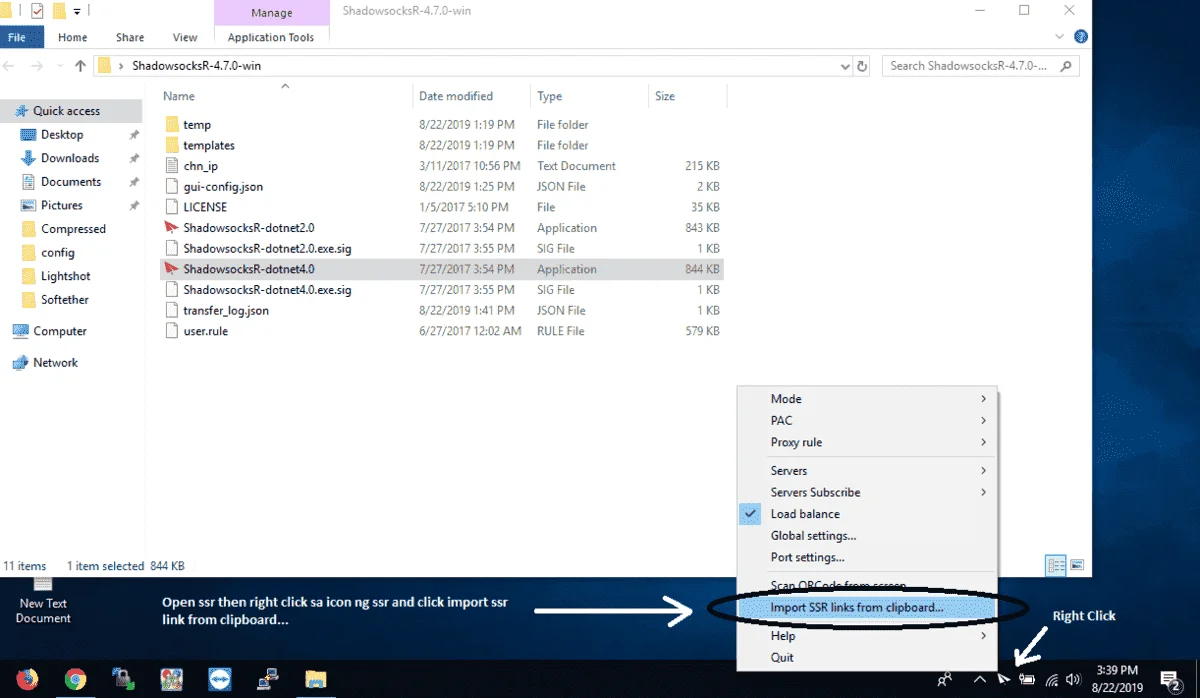The width and height of the screenshot is (1200, 698).
Task: Select the ShadowsocksR-dotnet4.0 application icon
Action: coord(171,269)
